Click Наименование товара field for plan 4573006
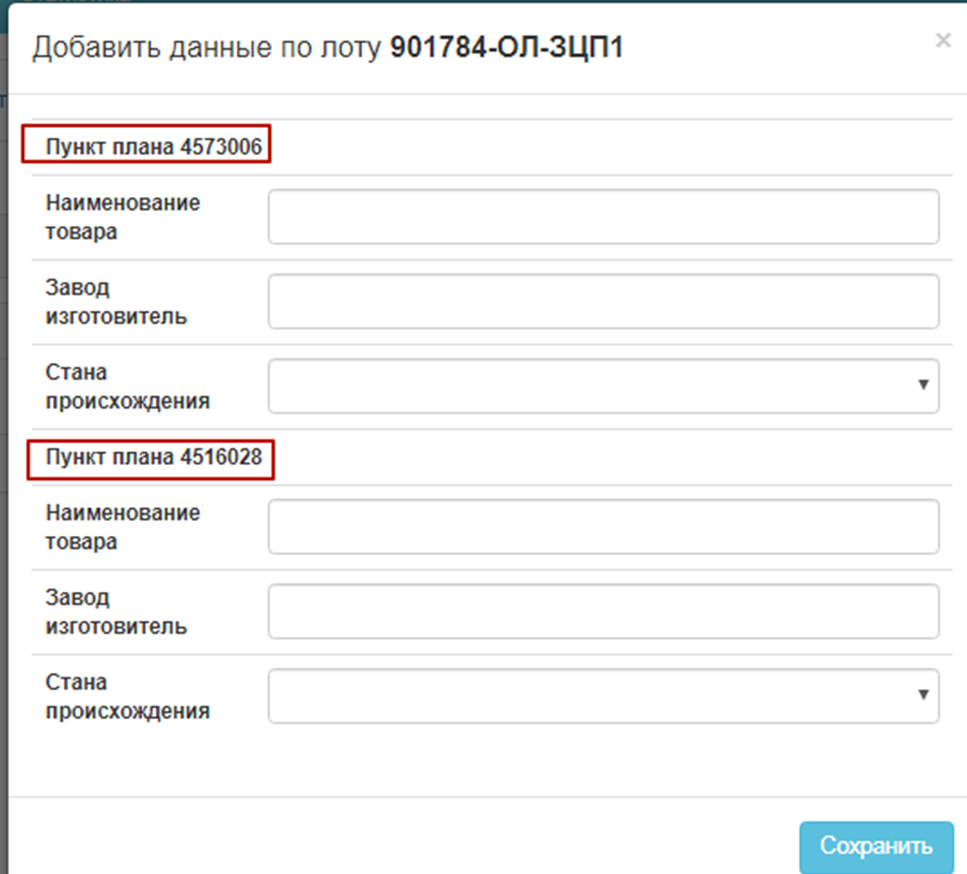This screenshot has width=967, height=874. [604, 216]
